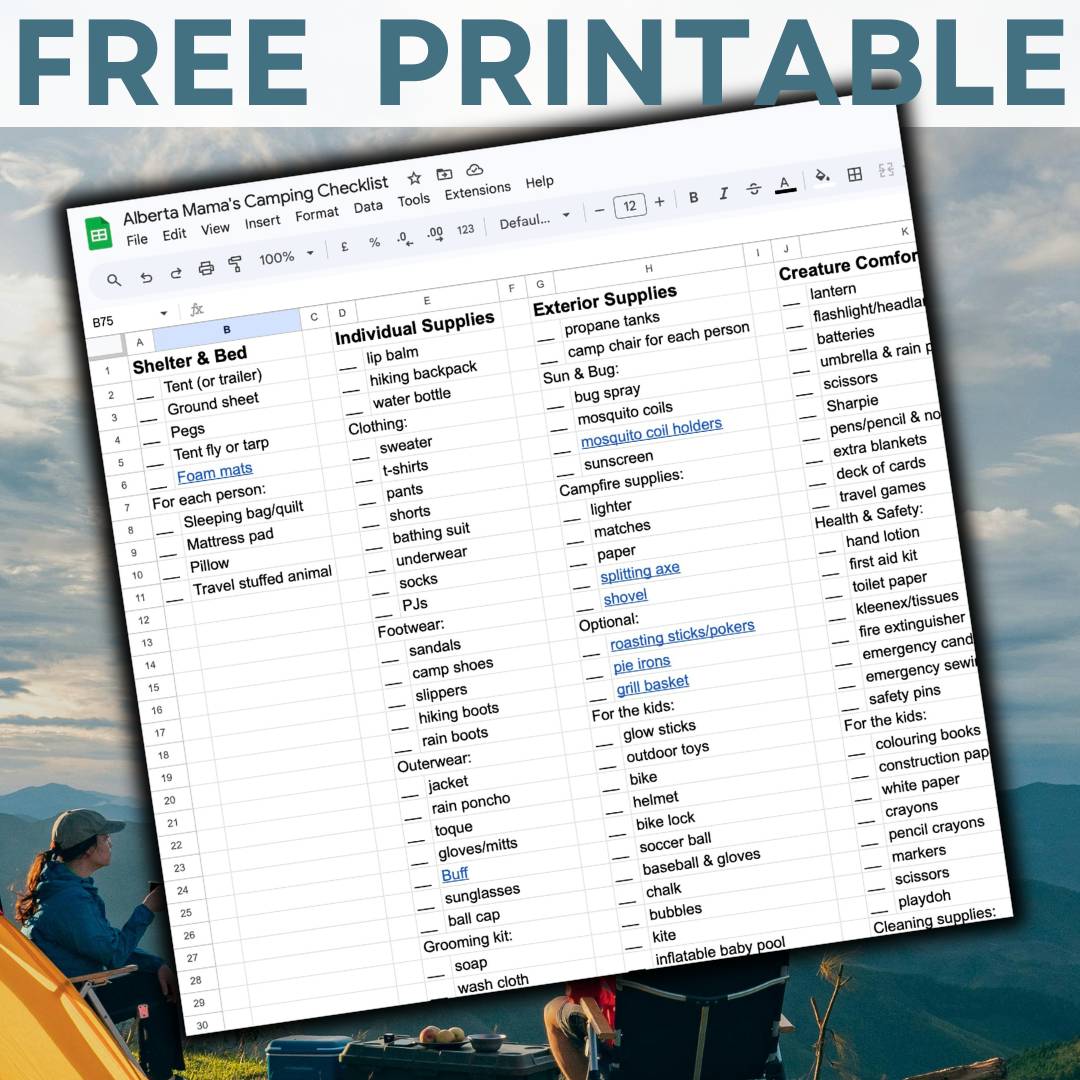Toggle italic formatting
The height and width of the screenshot is (1080, 1080).
(x=723, y=193)
